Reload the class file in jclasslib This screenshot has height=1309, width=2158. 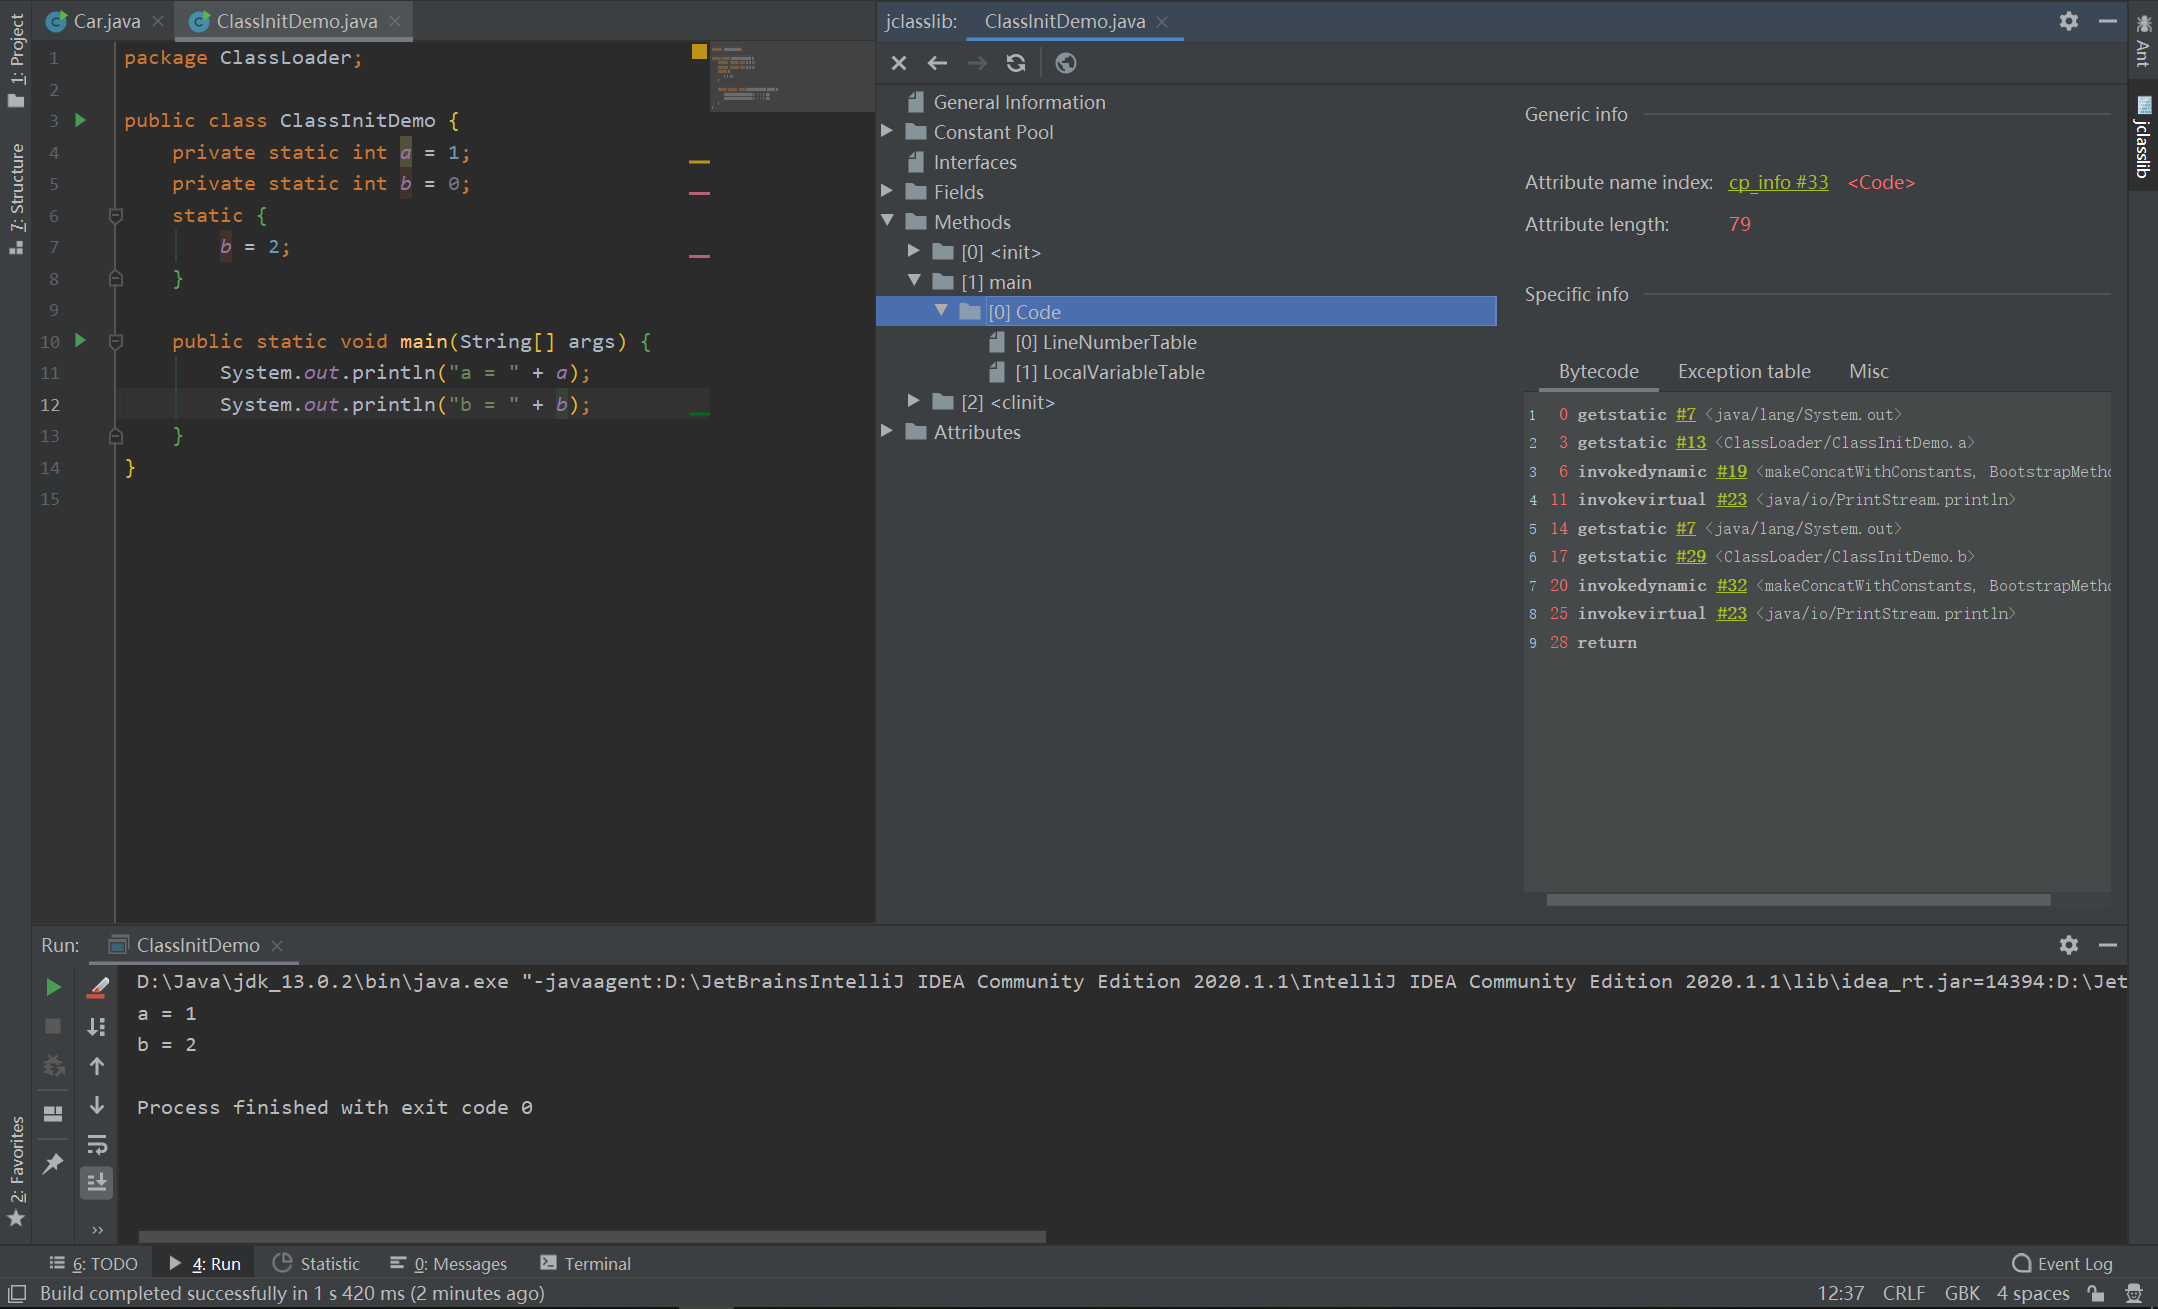1016,63
